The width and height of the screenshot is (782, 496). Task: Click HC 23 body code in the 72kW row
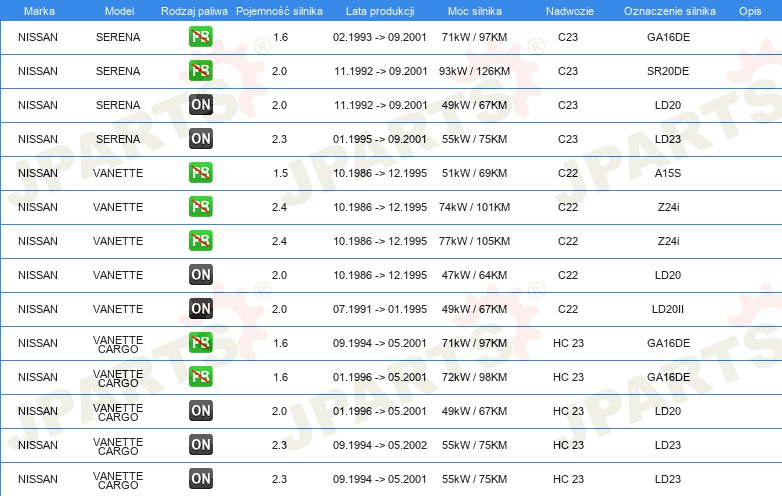568,377
